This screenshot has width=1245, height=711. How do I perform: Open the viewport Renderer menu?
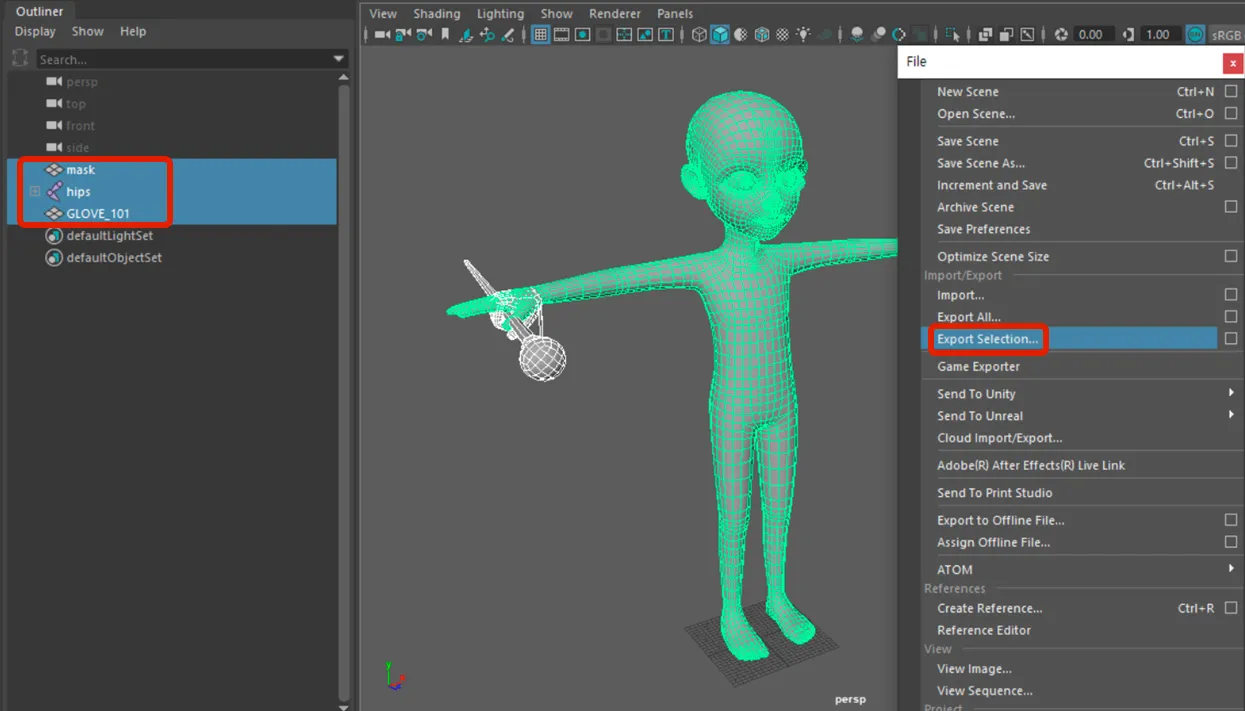[x=615, y=14]
